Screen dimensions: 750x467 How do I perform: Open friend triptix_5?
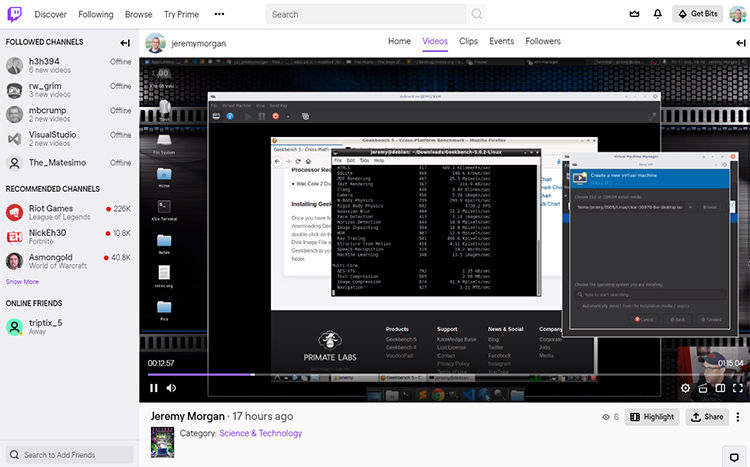[69, 326]
